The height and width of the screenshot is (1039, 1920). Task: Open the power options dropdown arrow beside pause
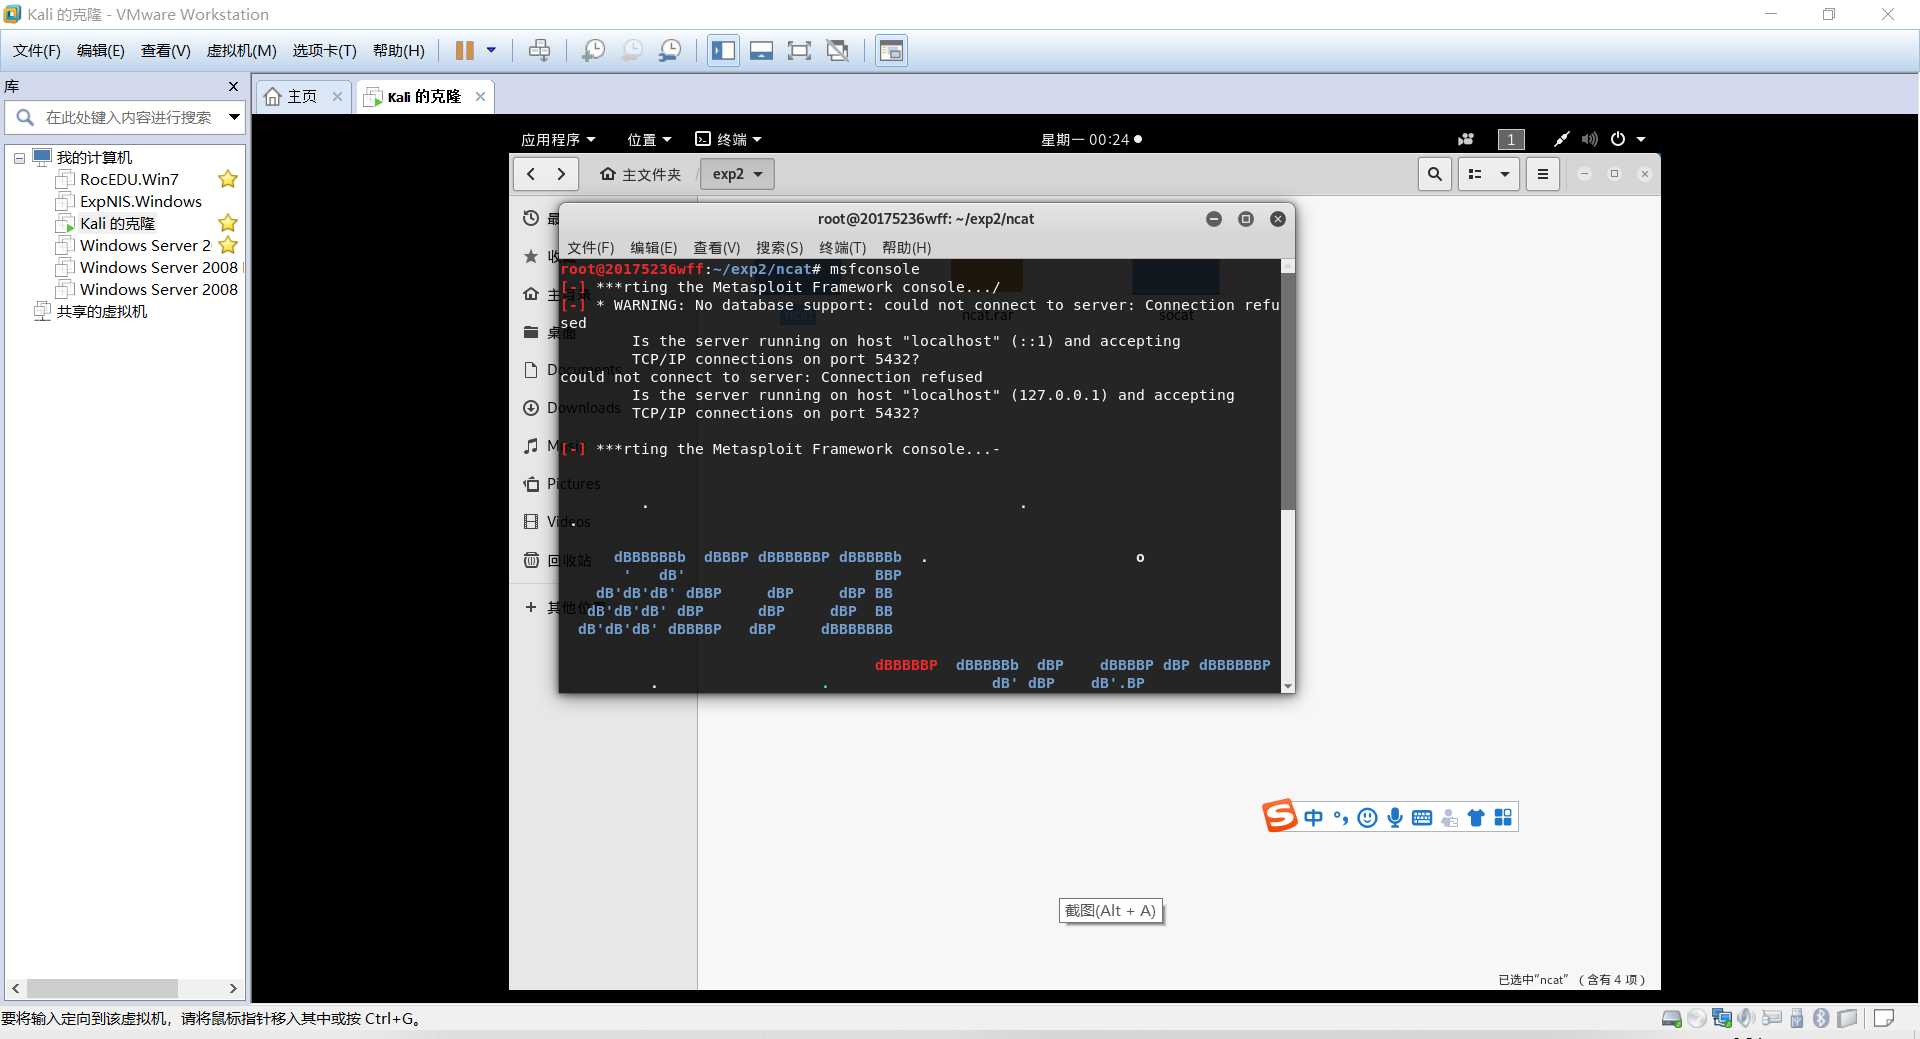(491, 50)
